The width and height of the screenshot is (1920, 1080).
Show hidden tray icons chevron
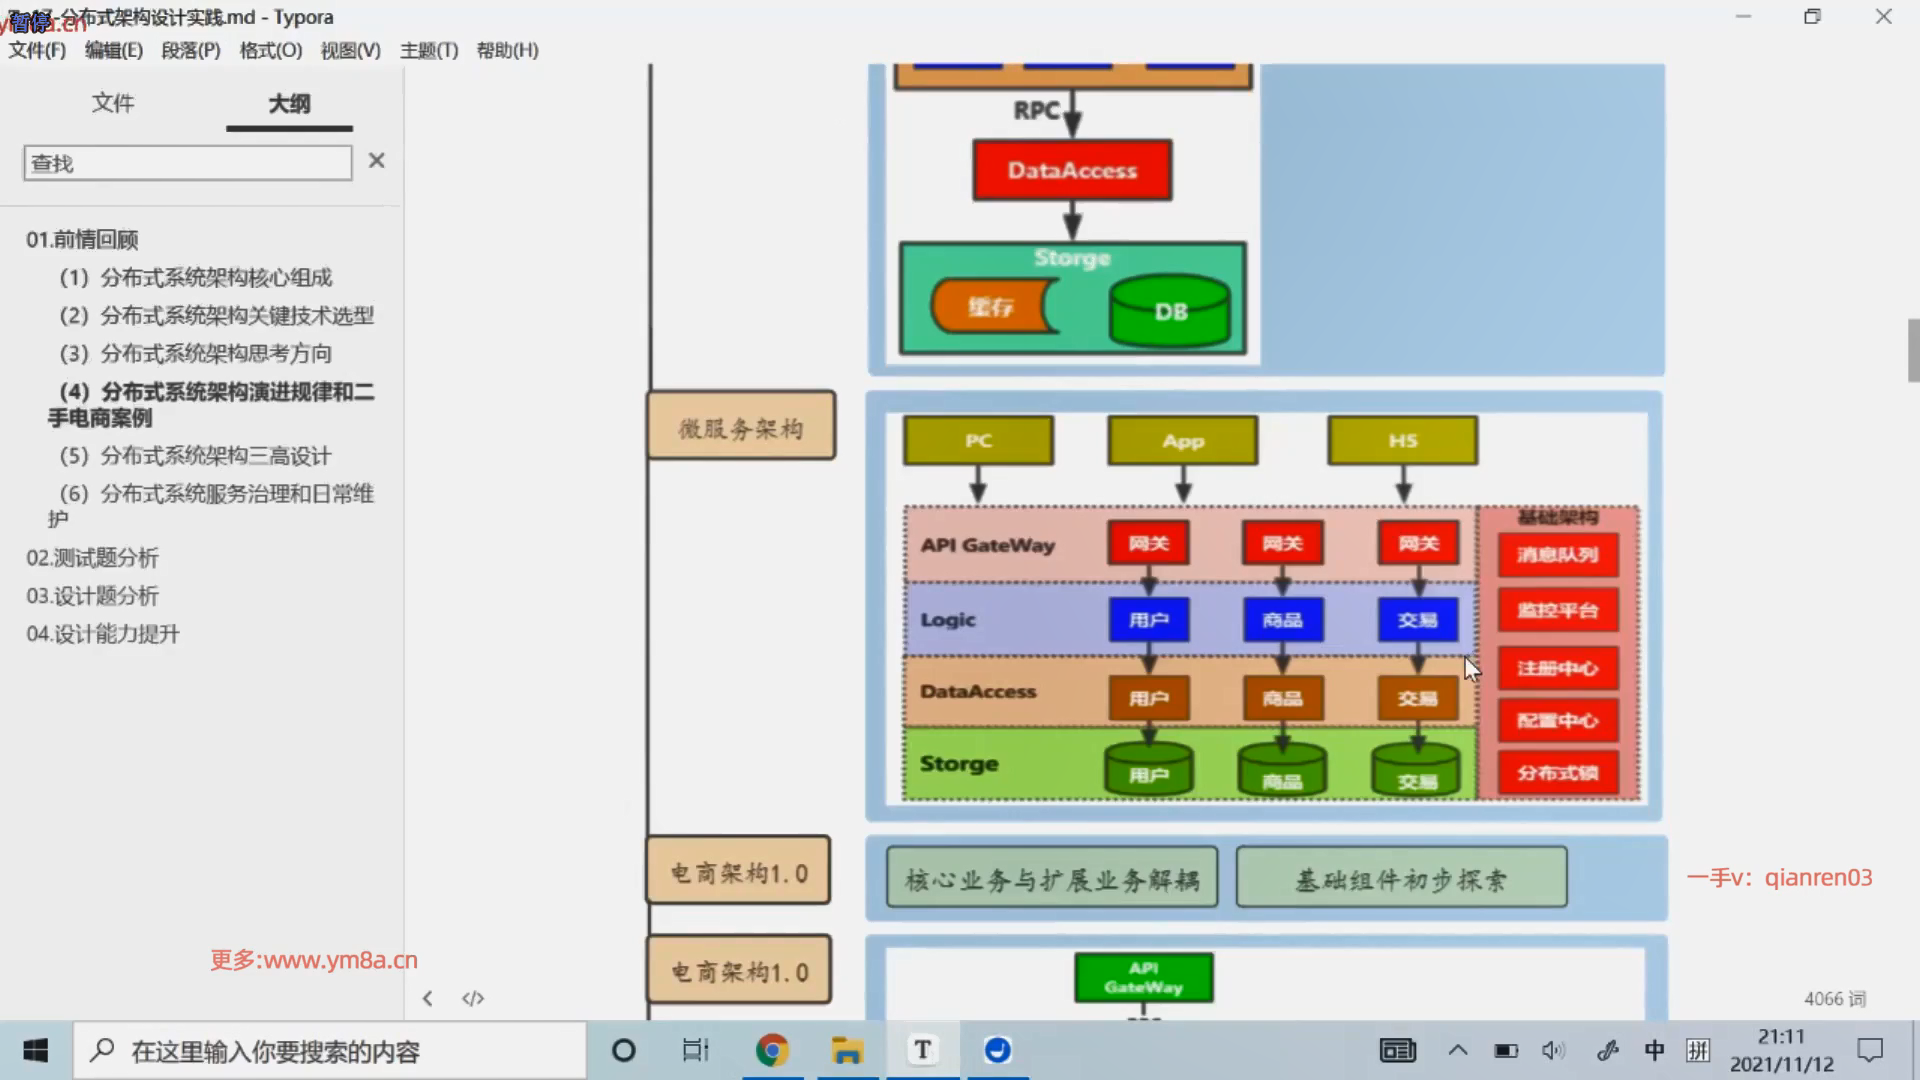(x=1458, y=1050)
